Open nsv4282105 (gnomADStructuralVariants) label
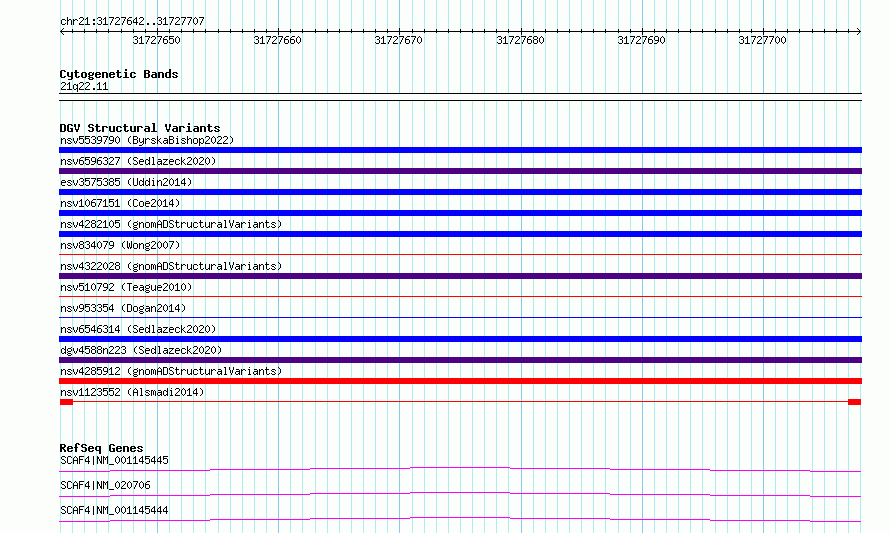Screen dimensions: 890x533 click(171, 224)
